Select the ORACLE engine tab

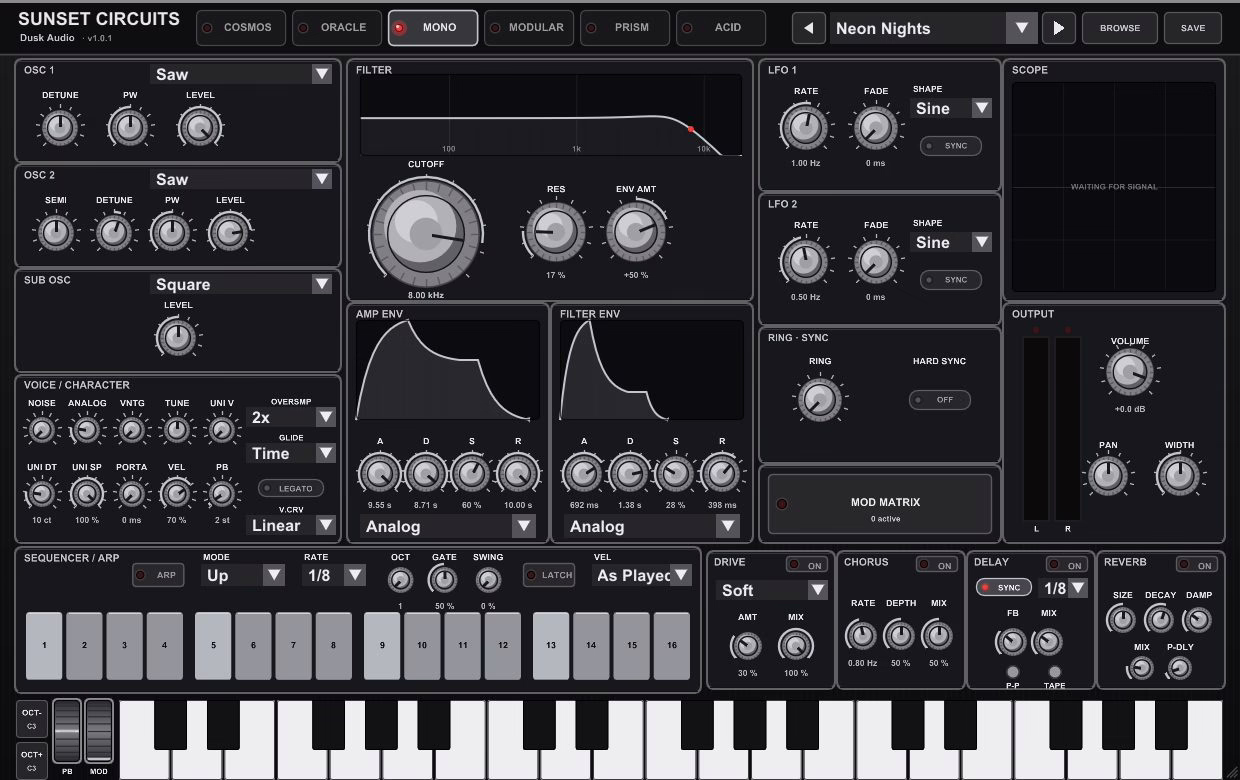(x=336, y=28)
